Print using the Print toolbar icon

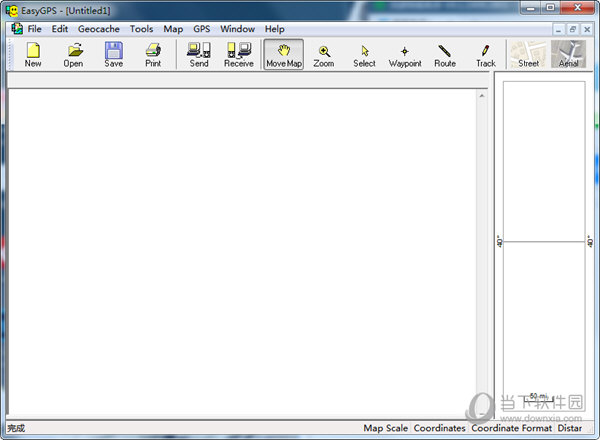[153, 55]
